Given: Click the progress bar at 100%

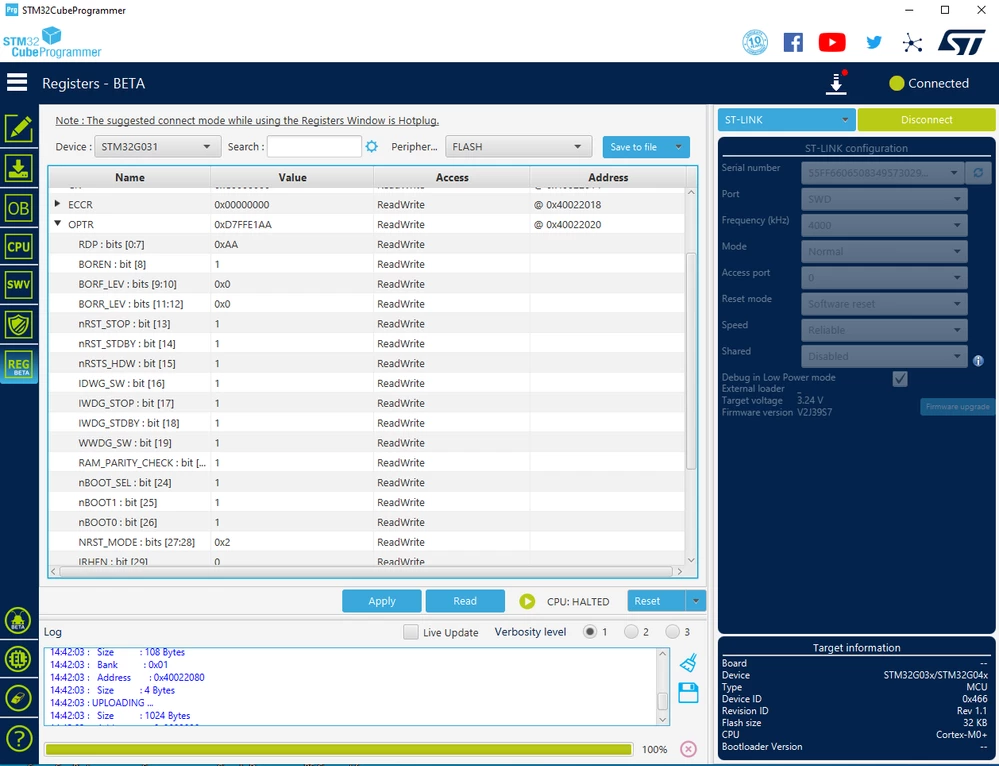Looking at the screenshot, I should coord(338,749).
